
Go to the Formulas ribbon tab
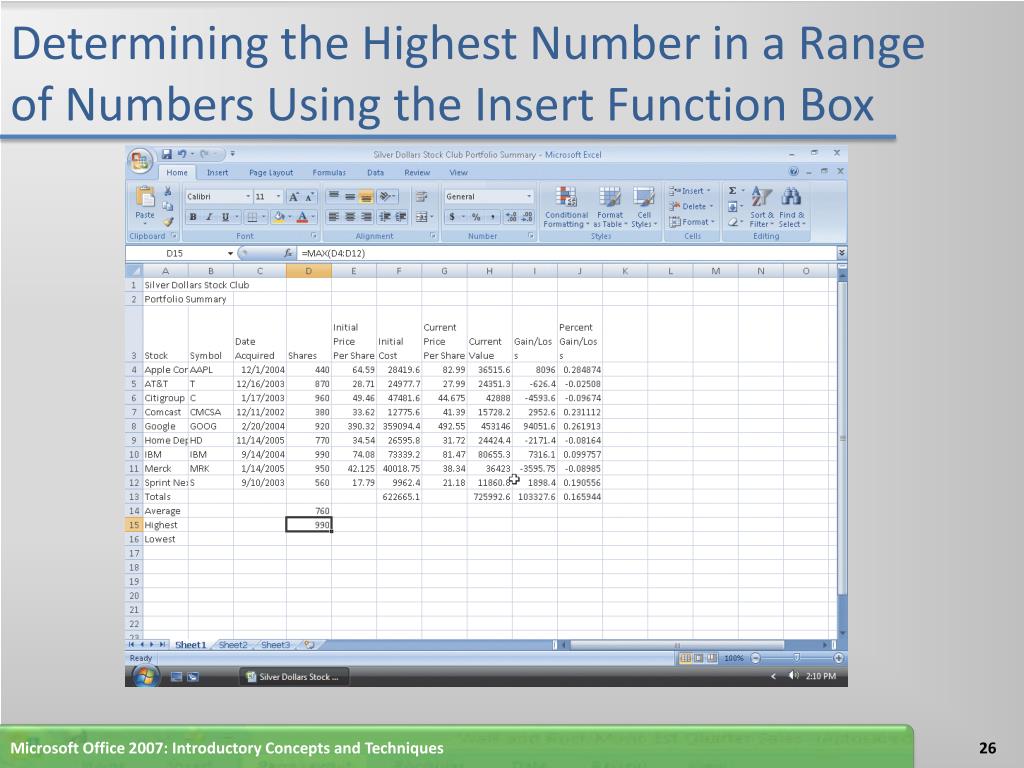[329, 172]
